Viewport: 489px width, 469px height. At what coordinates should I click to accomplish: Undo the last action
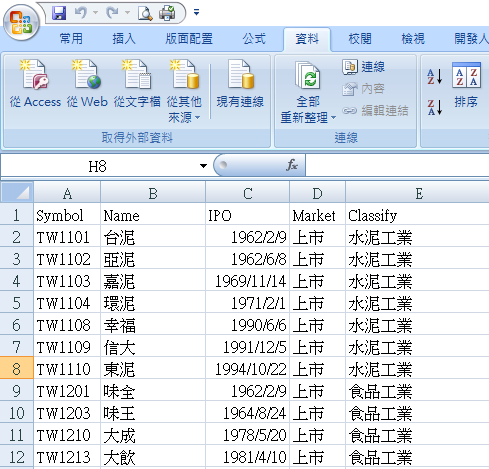pos(81,13)
